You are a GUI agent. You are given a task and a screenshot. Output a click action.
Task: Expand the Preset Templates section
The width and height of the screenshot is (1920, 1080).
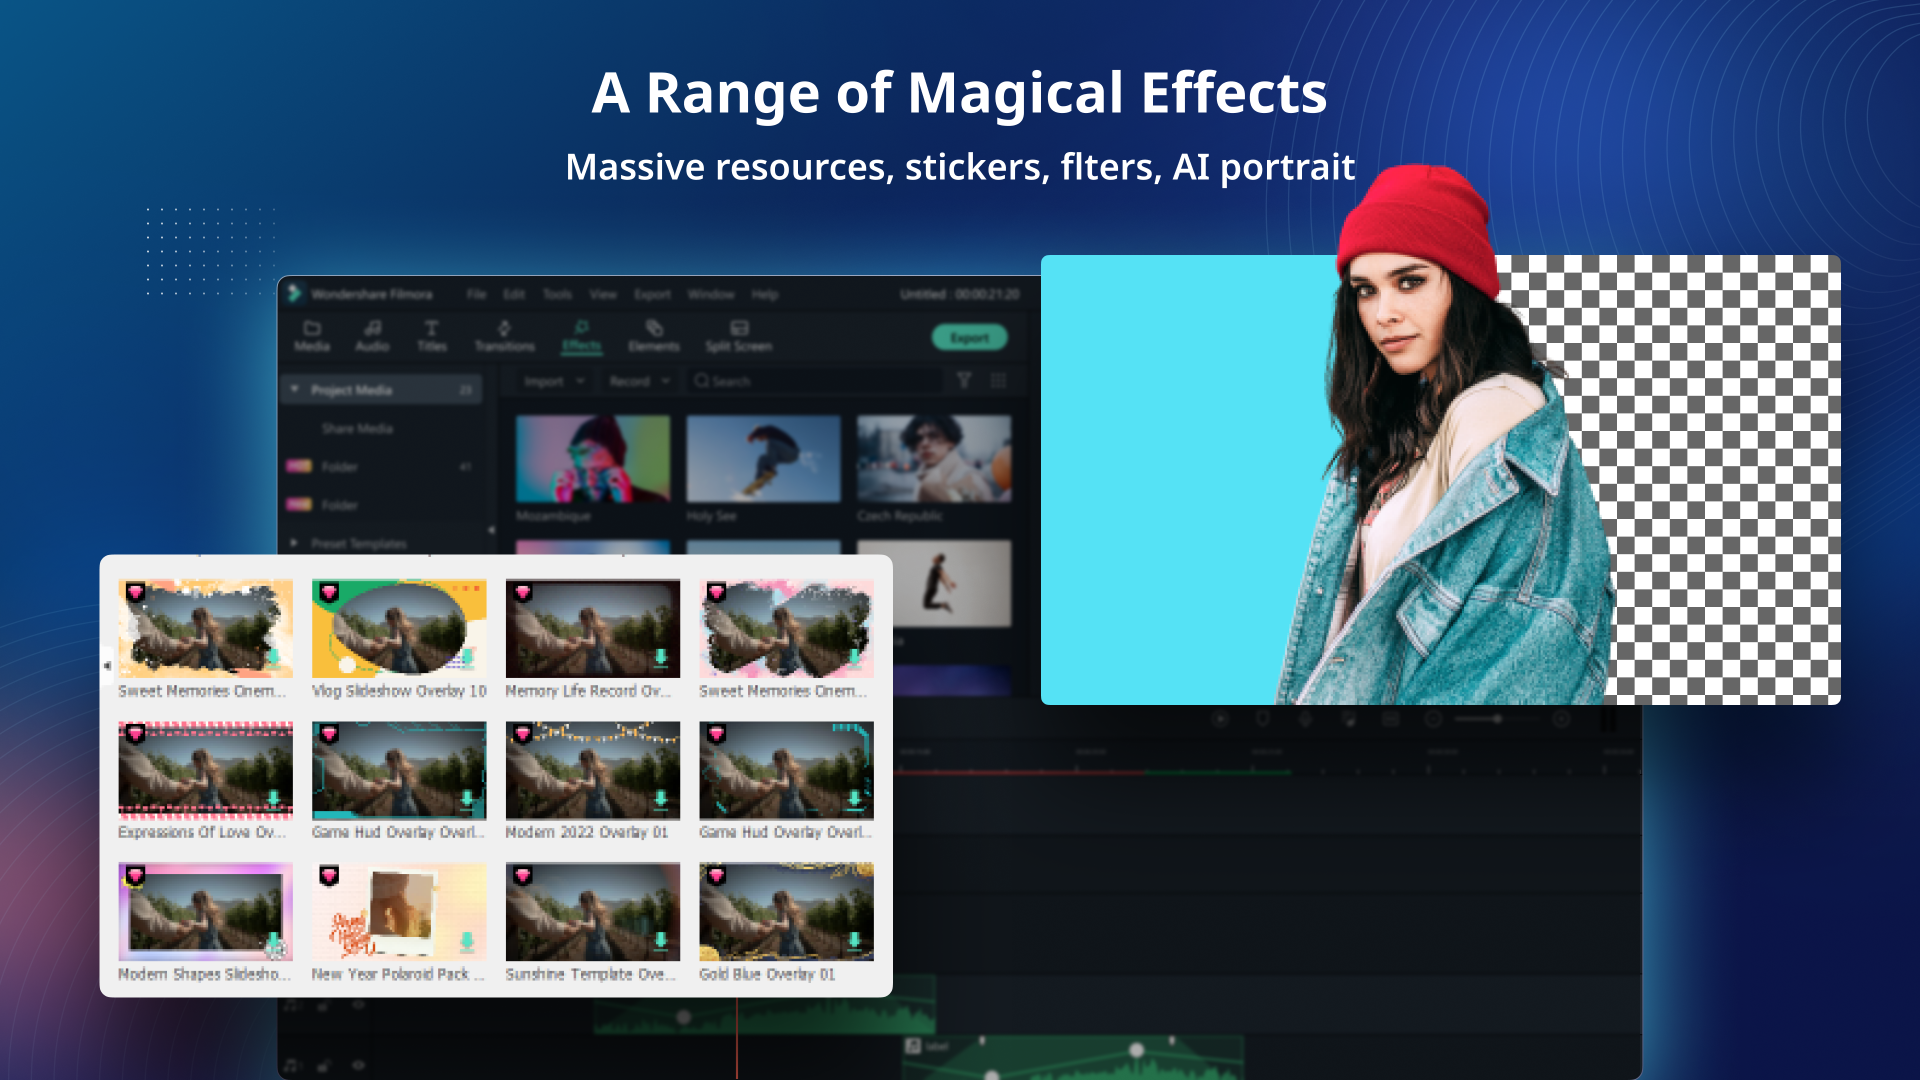pyautogui.click(x=295, y=542)
